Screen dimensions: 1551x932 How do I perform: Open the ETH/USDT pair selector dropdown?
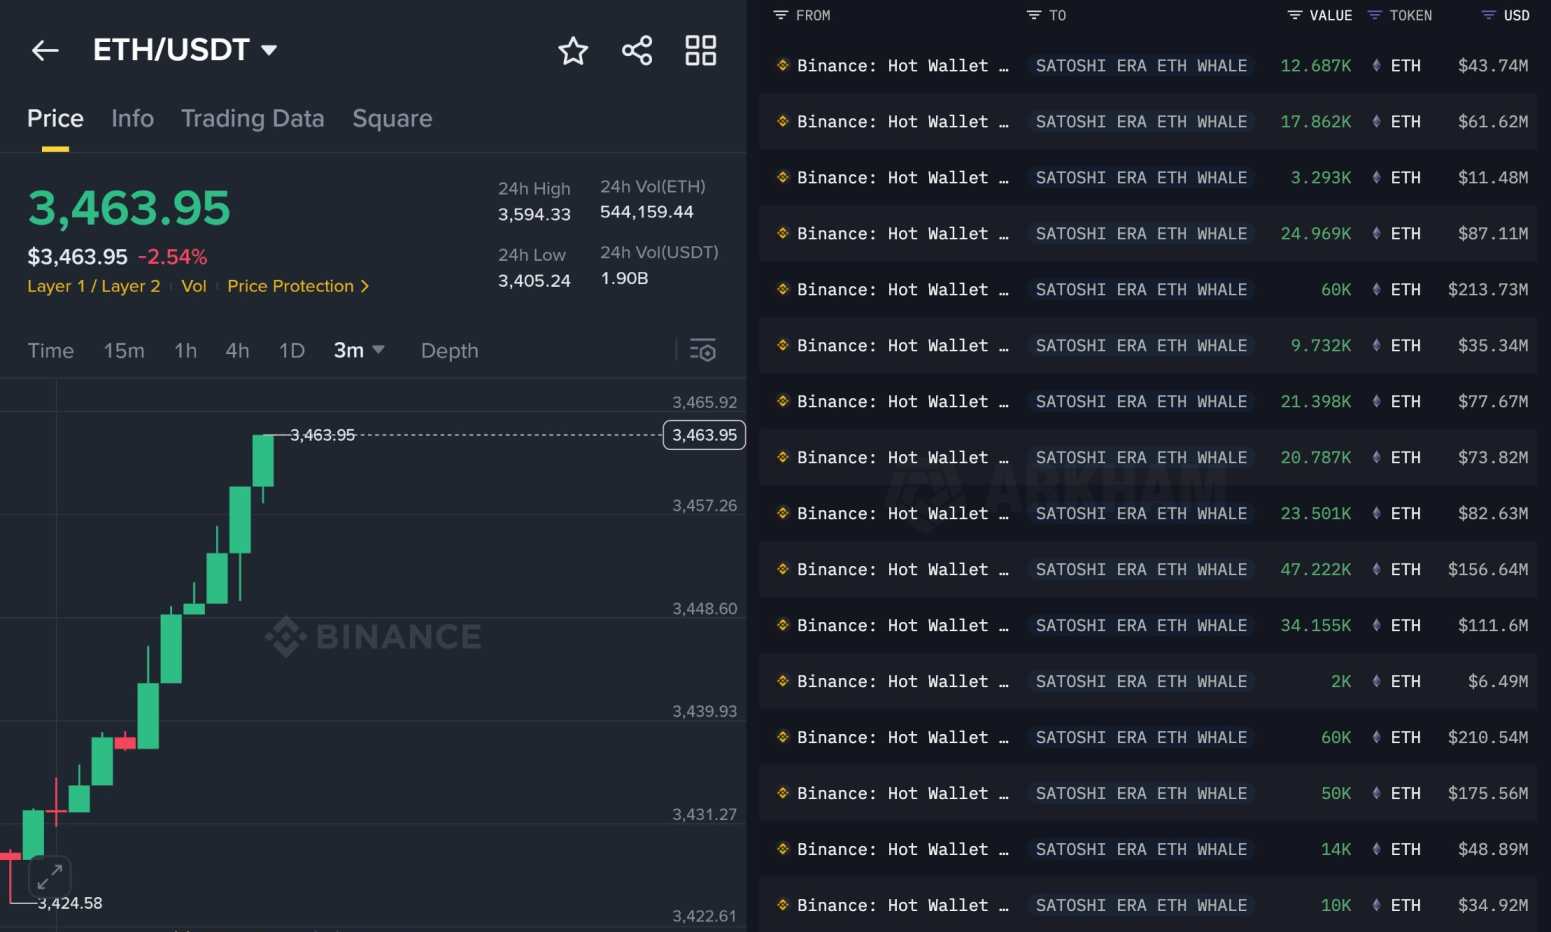[268, 50]
